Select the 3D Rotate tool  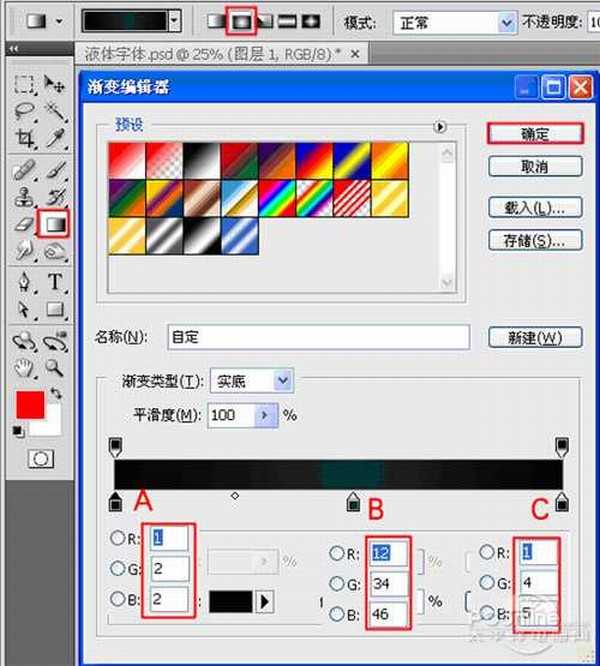pyautogui.click(x=24, y=341)
